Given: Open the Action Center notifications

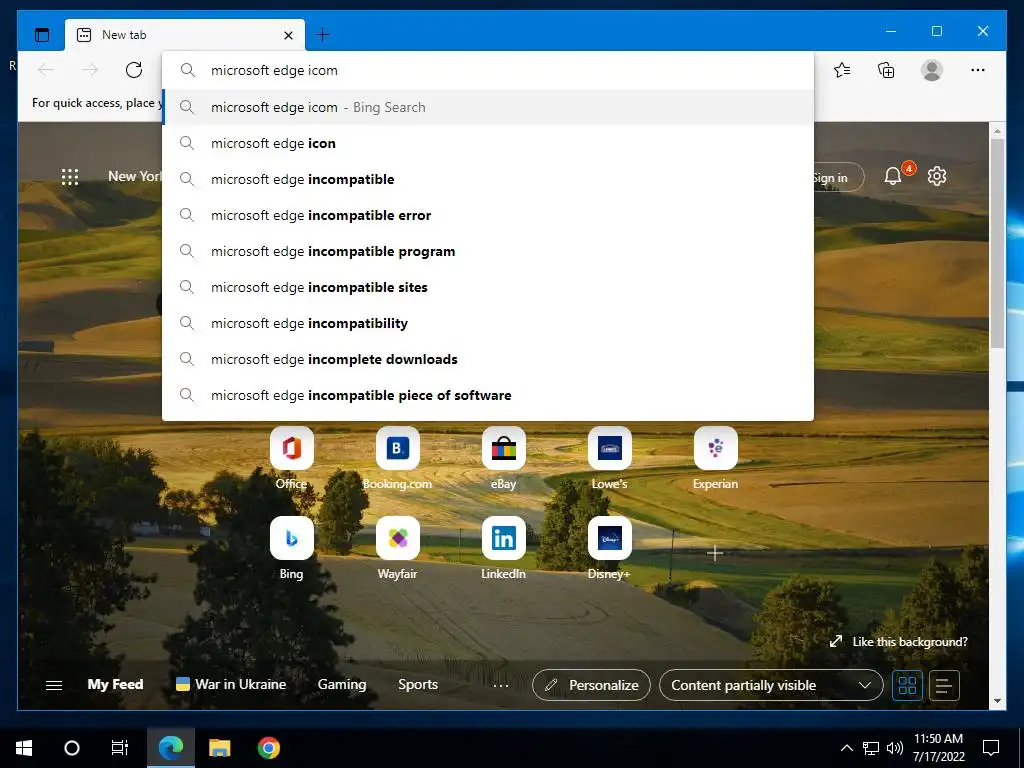Looking at the screenshot, I should click(991, 748).
